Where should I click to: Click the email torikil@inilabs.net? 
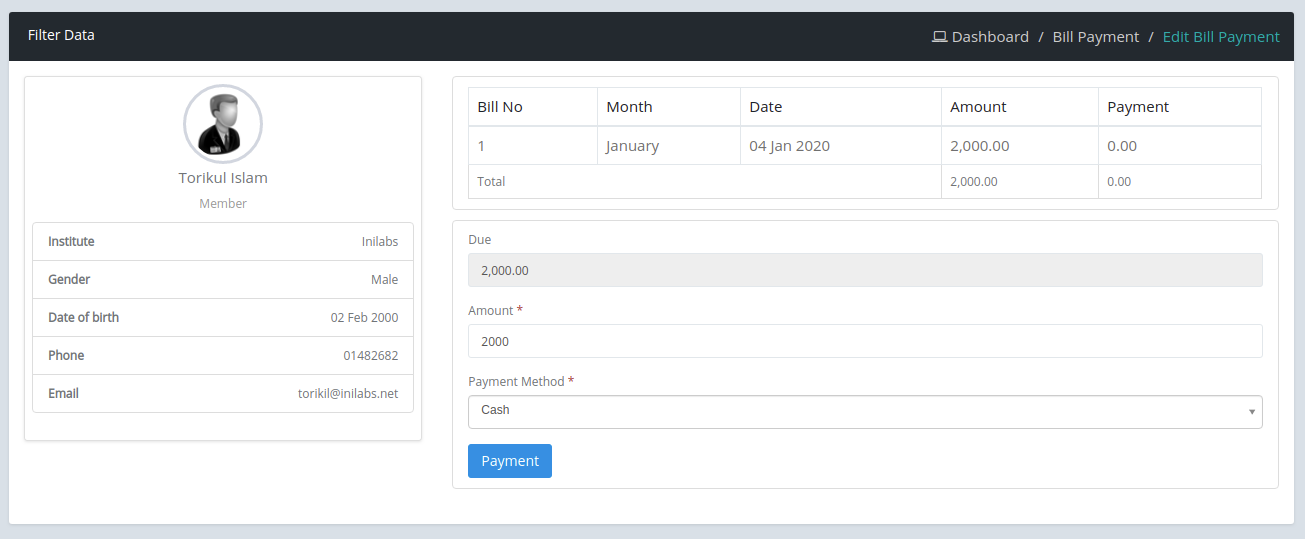(x=348, y=394)
